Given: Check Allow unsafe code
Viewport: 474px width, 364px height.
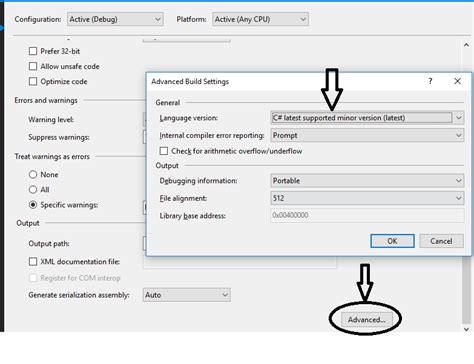Looking at the screenshot, I should pos(33,66).
